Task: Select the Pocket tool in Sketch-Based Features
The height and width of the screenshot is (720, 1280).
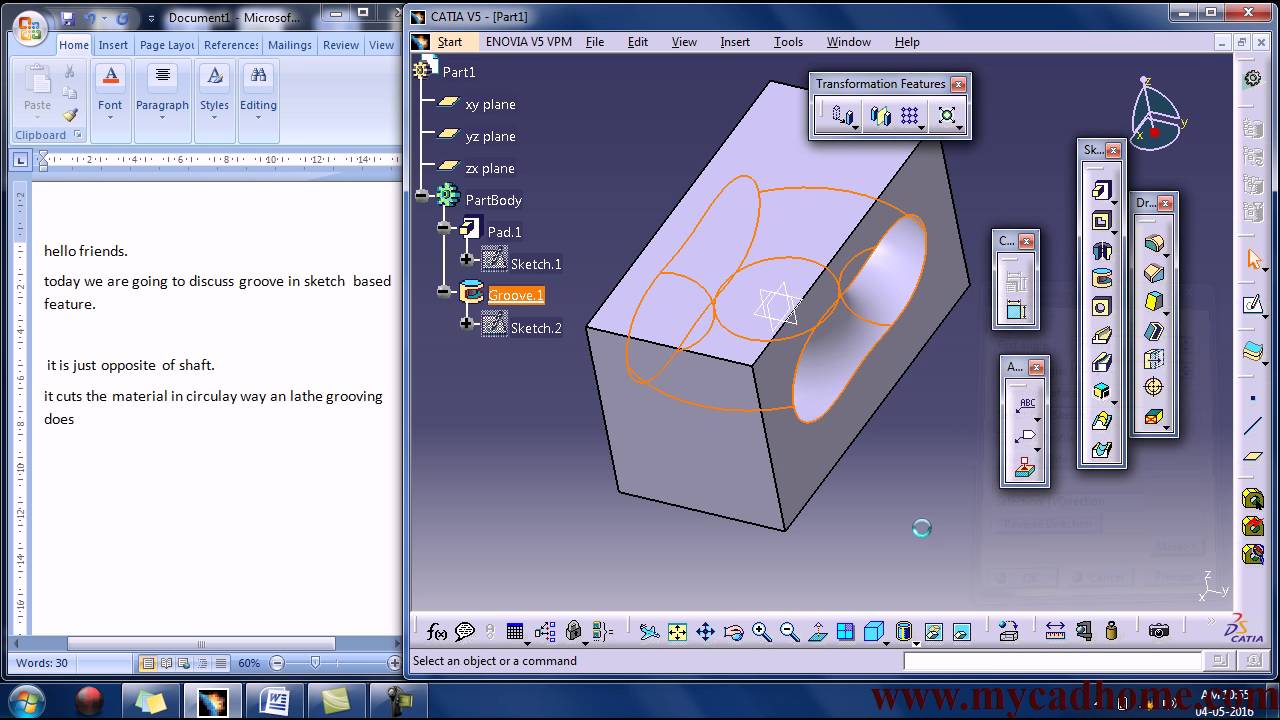Action: 1101,221
